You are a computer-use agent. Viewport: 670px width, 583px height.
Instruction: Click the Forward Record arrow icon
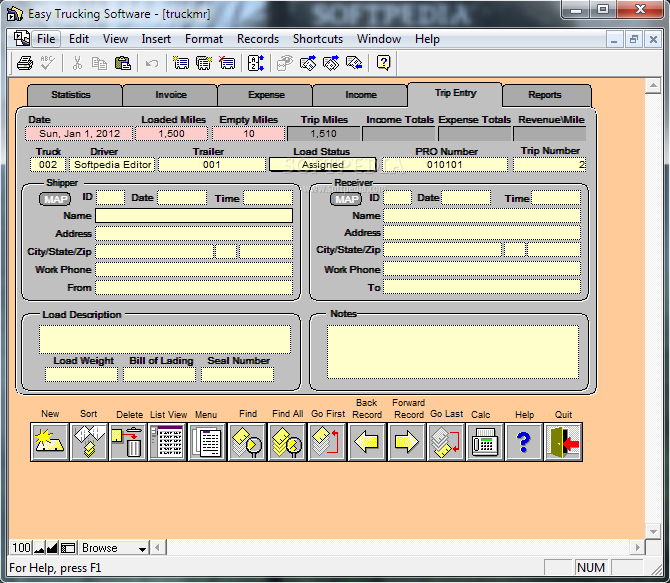coord(406,442)
